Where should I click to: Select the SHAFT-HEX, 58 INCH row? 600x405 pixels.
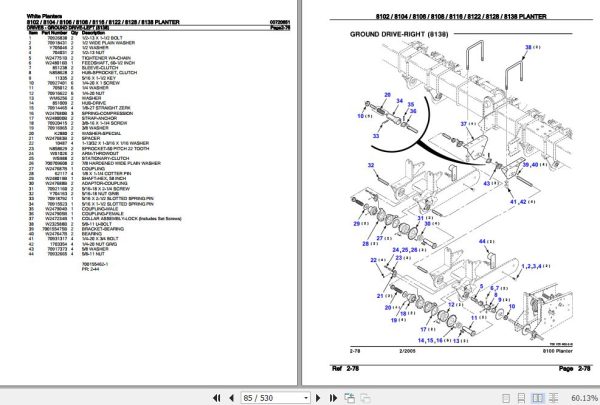point(77,179)
